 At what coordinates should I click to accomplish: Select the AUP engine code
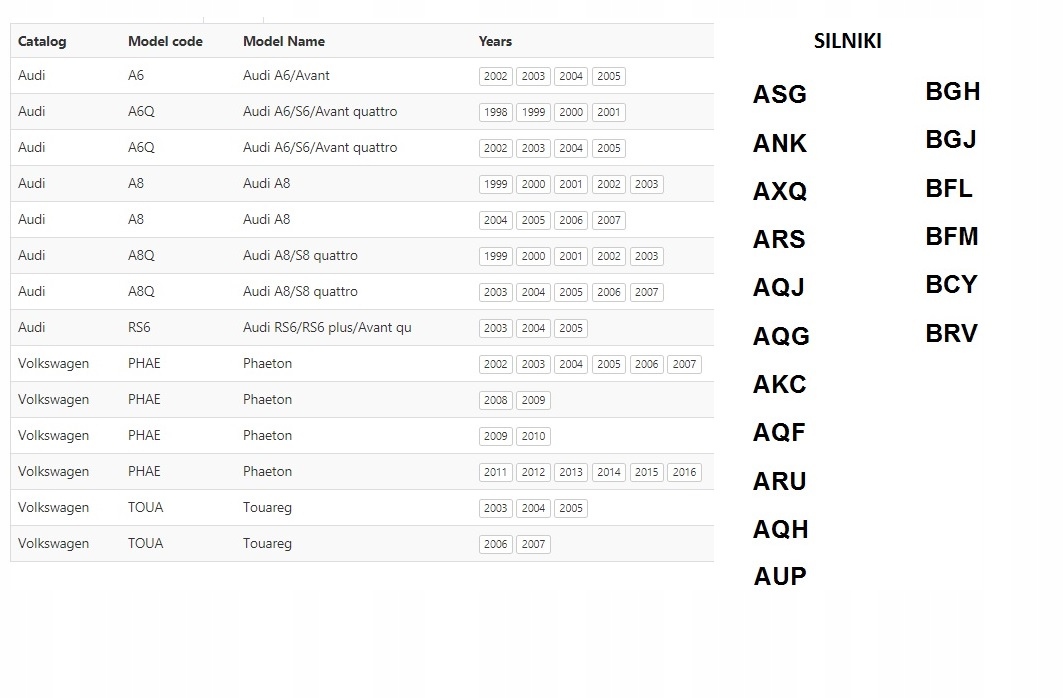click(x=779, y=576)
